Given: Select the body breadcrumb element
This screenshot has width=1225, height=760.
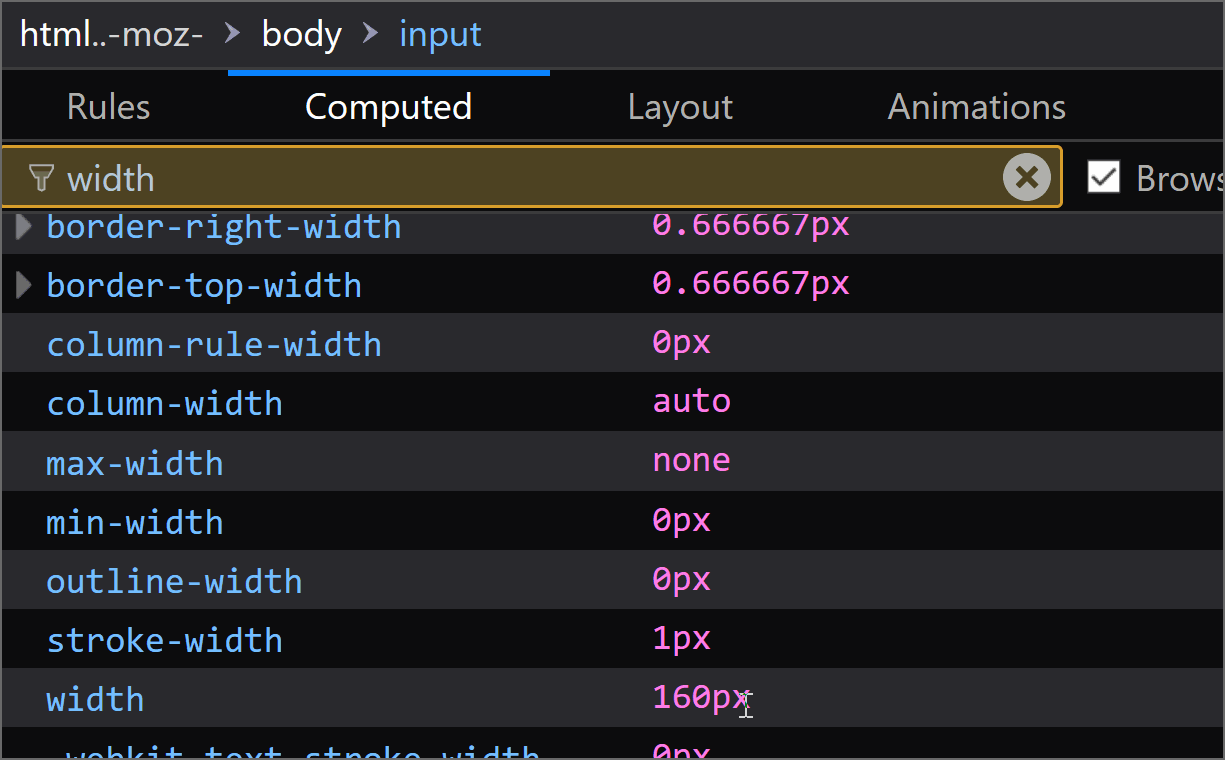Looking at the screenshot, I should pyautogui.click(x=301, y=35).
